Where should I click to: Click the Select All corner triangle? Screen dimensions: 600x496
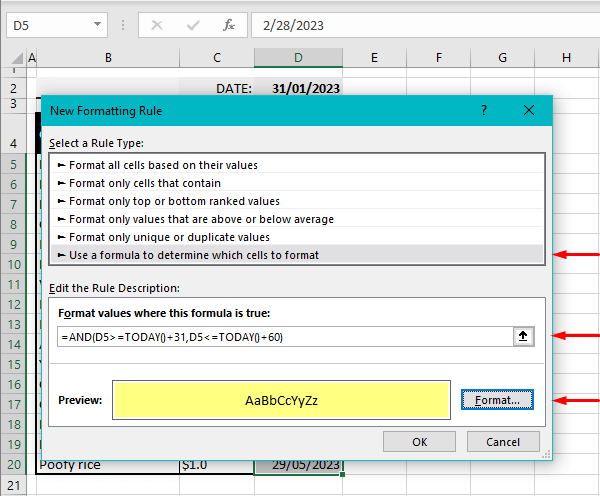[17, 58]
